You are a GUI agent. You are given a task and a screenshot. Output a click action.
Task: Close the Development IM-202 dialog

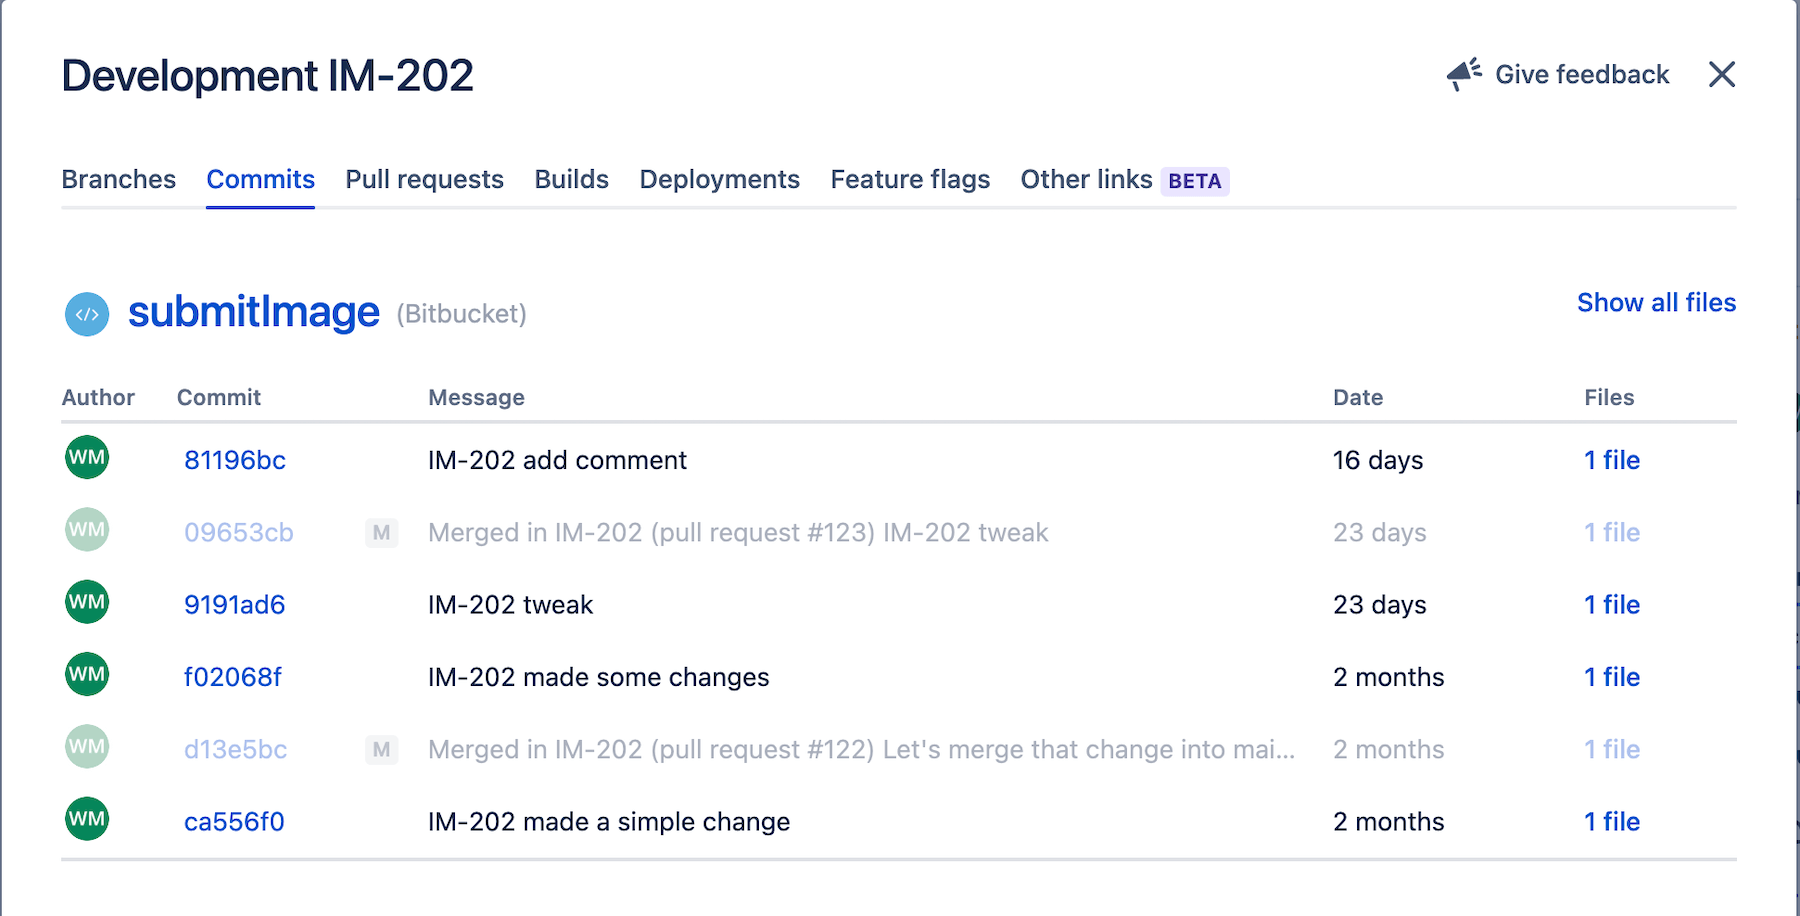pyautogui.click(x=1722, y=74)
